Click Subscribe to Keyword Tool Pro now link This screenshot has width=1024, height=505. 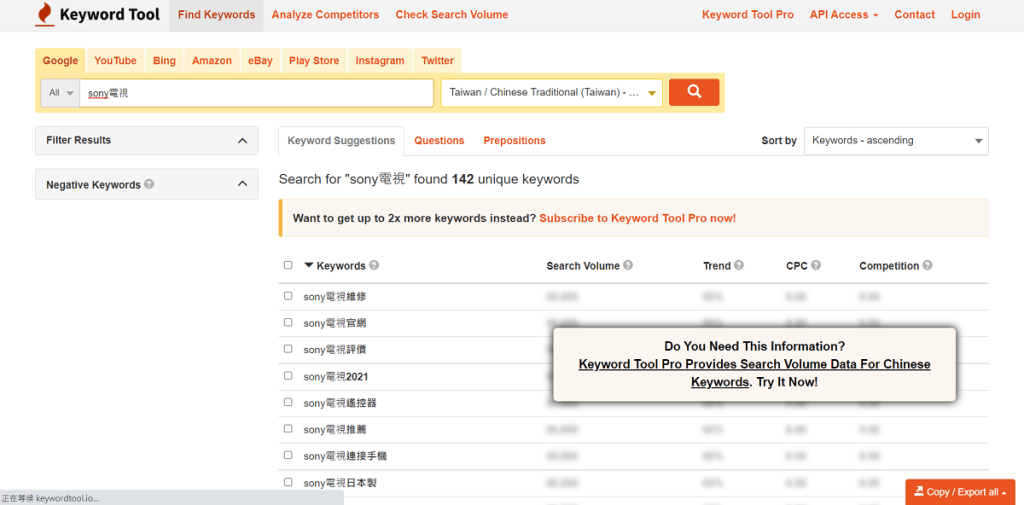coord(637,218)
